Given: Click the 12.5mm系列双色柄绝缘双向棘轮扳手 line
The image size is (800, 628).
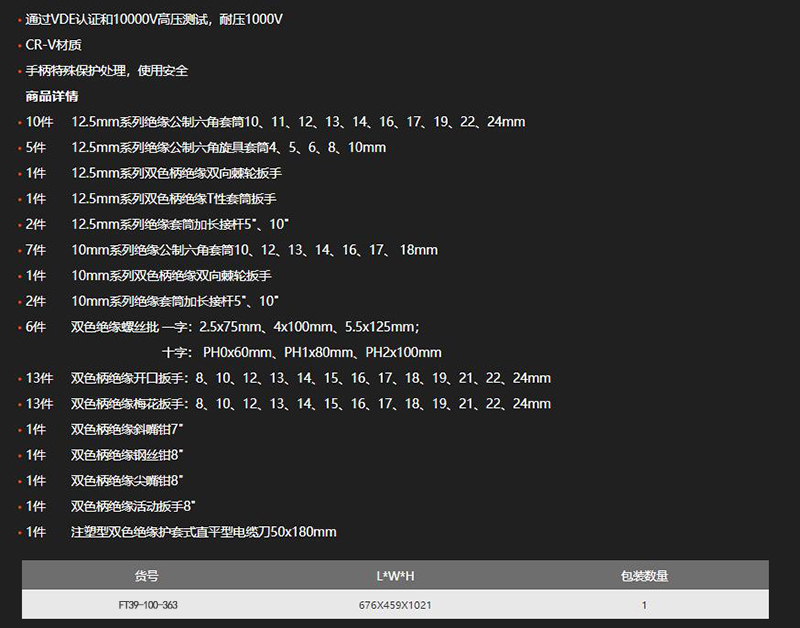Looking at the screenshot, I should [x=176, y=173].
